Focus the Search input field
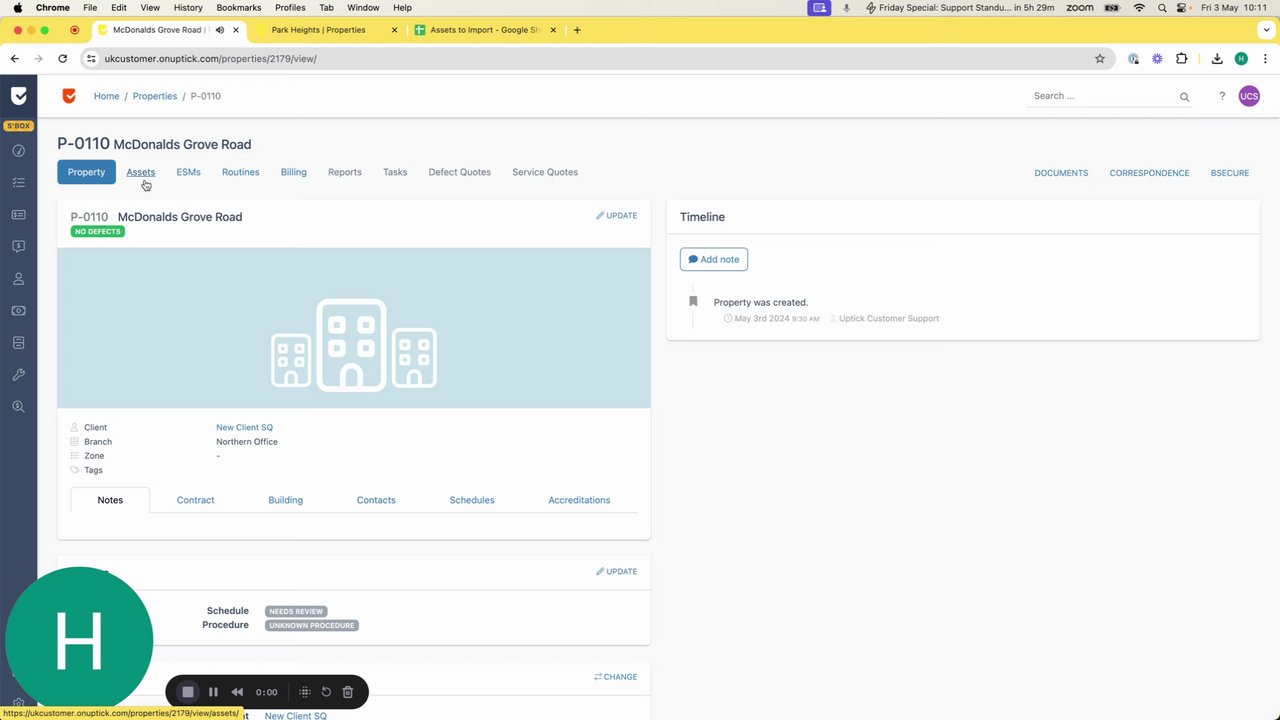1280x720 pixels. pyautogui.click(x=1103, y=96)
